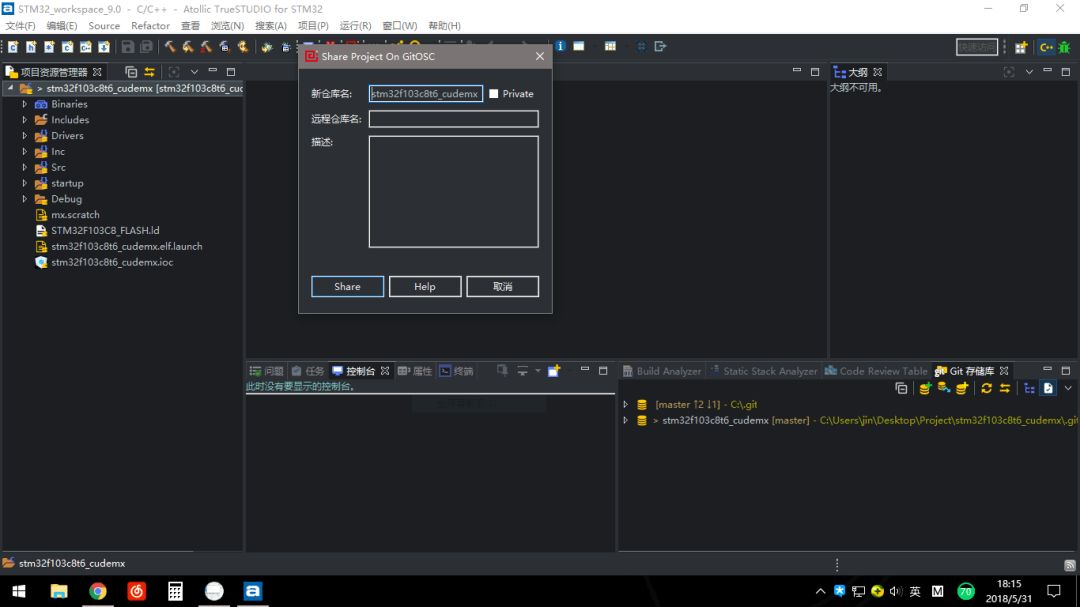Screen dimensions: 1080x607
Task: Open Chrome from the taskbar
Action: point(98,591)
